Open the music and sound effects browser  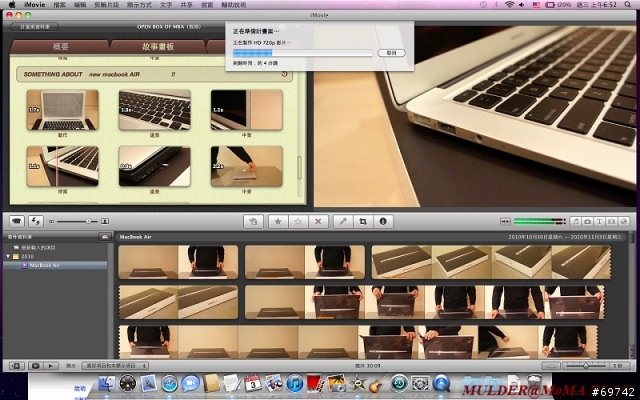576,221
